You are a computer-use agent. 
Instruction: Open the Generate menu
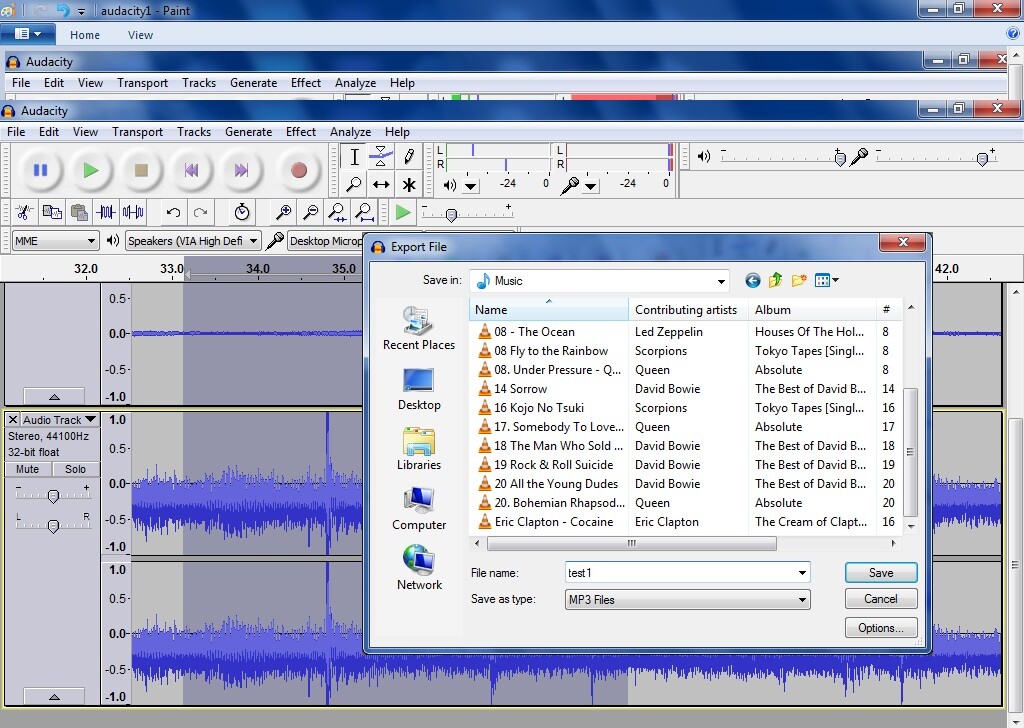pyautogui.click(x=248, y=132)
